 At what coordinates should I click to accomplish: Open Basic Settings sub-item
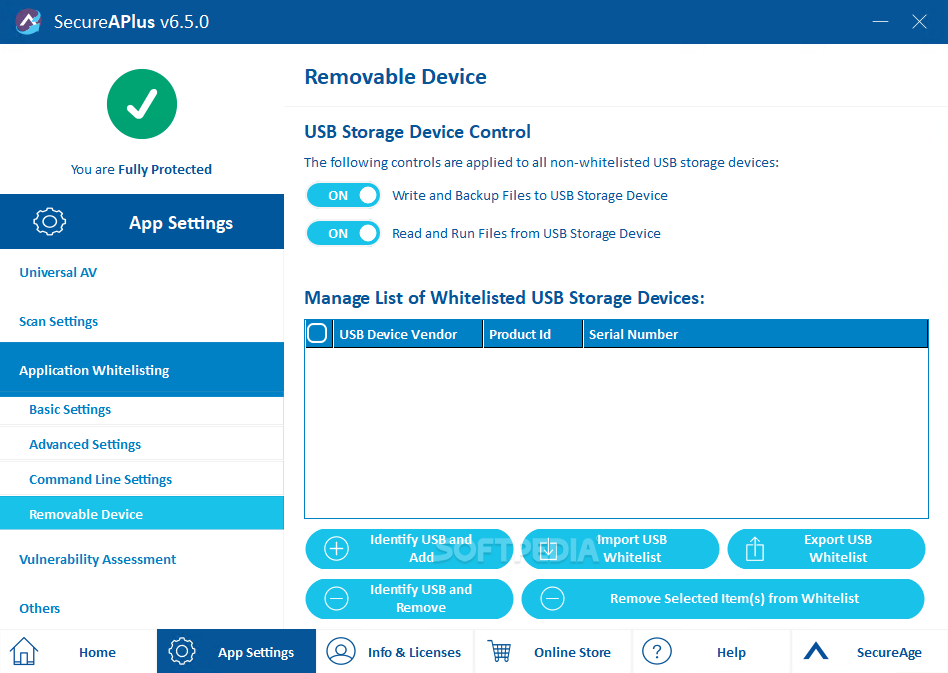[x=141, y=409]
